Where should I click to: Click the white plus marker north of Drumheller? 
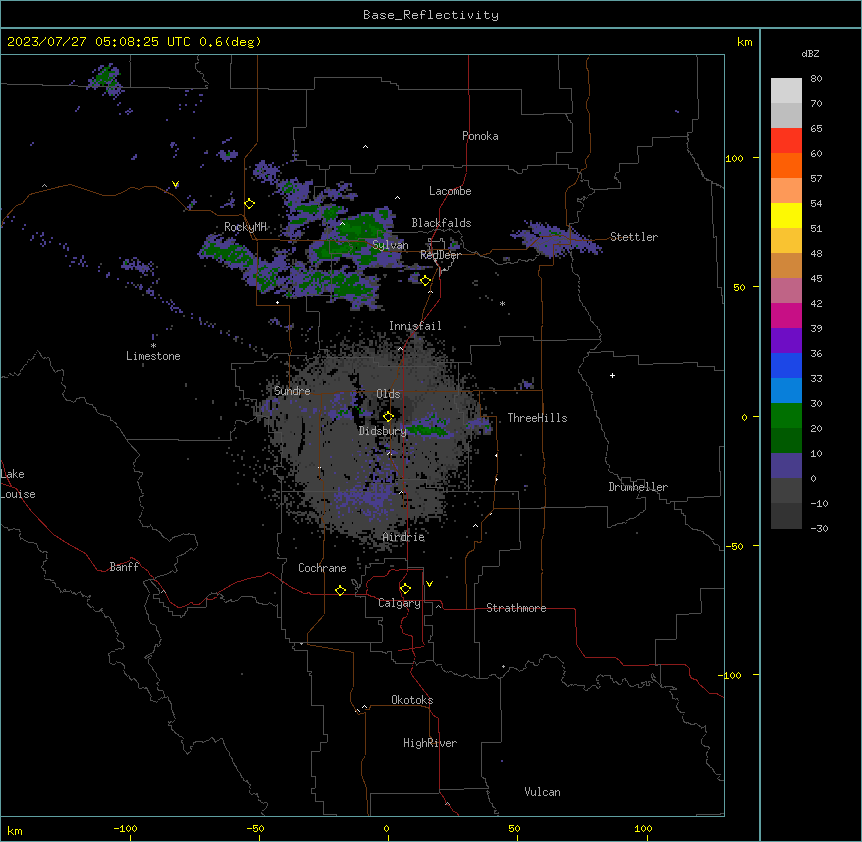click(x=612, y=375)
